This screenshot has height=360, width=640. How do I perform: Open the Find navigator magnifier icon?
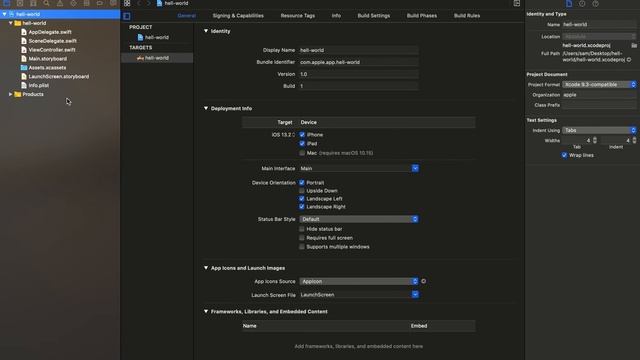click(47, 3)
